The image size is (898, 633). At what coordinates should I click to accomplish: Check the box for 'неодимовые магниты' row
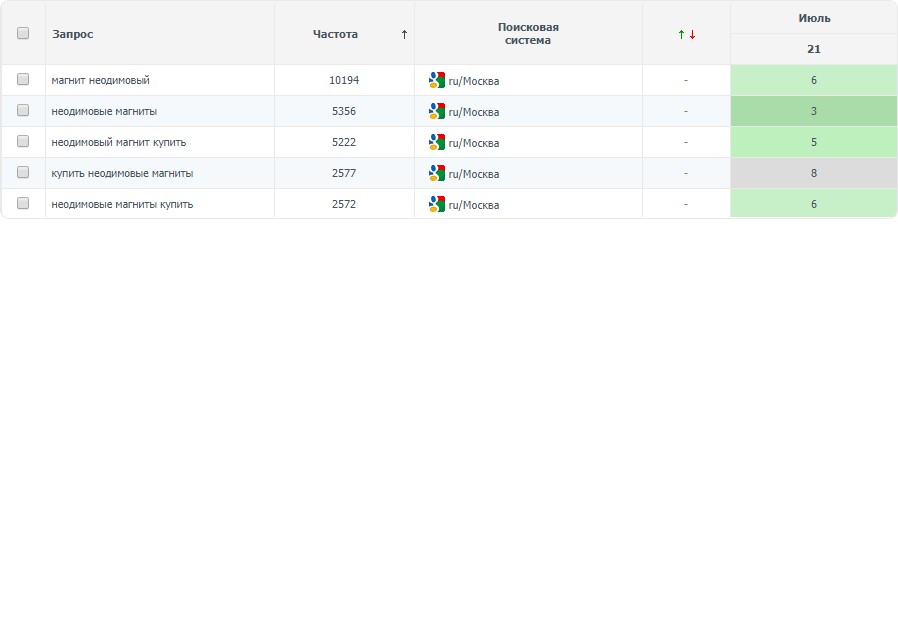[x=23, y=110]
